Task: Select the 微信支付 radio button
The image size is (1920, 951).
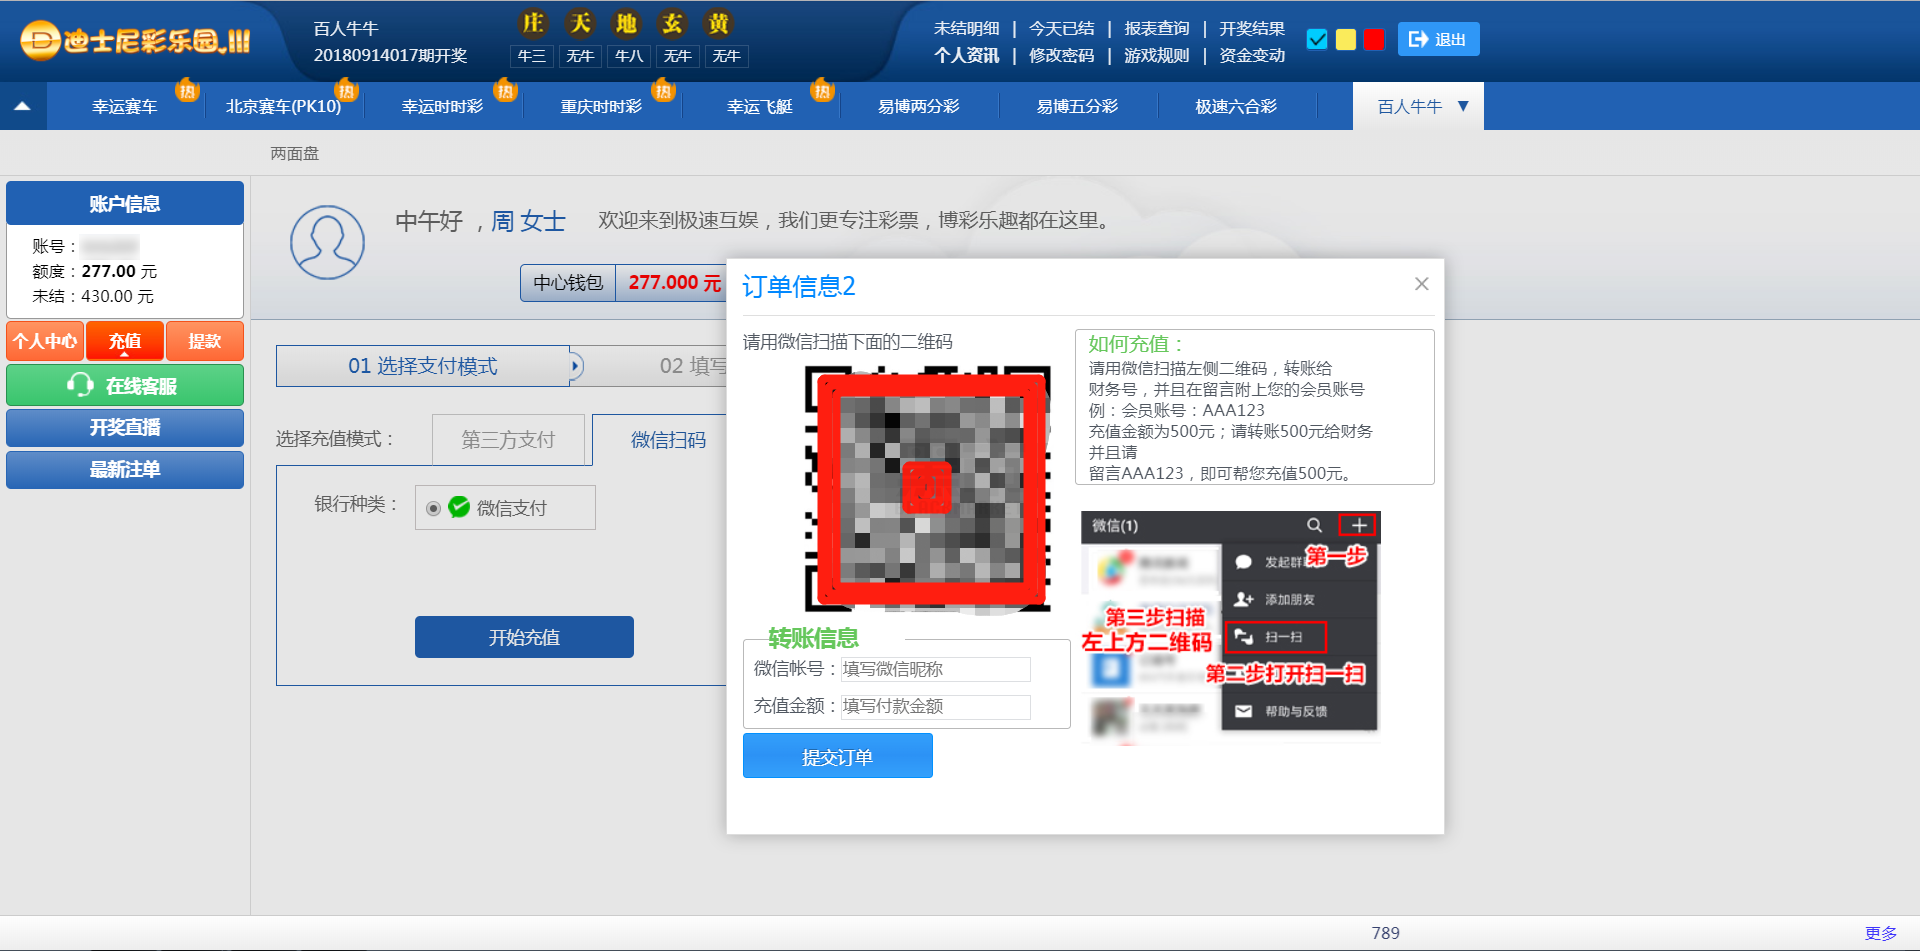Action: pyautogui.click(x=433, y=509)
